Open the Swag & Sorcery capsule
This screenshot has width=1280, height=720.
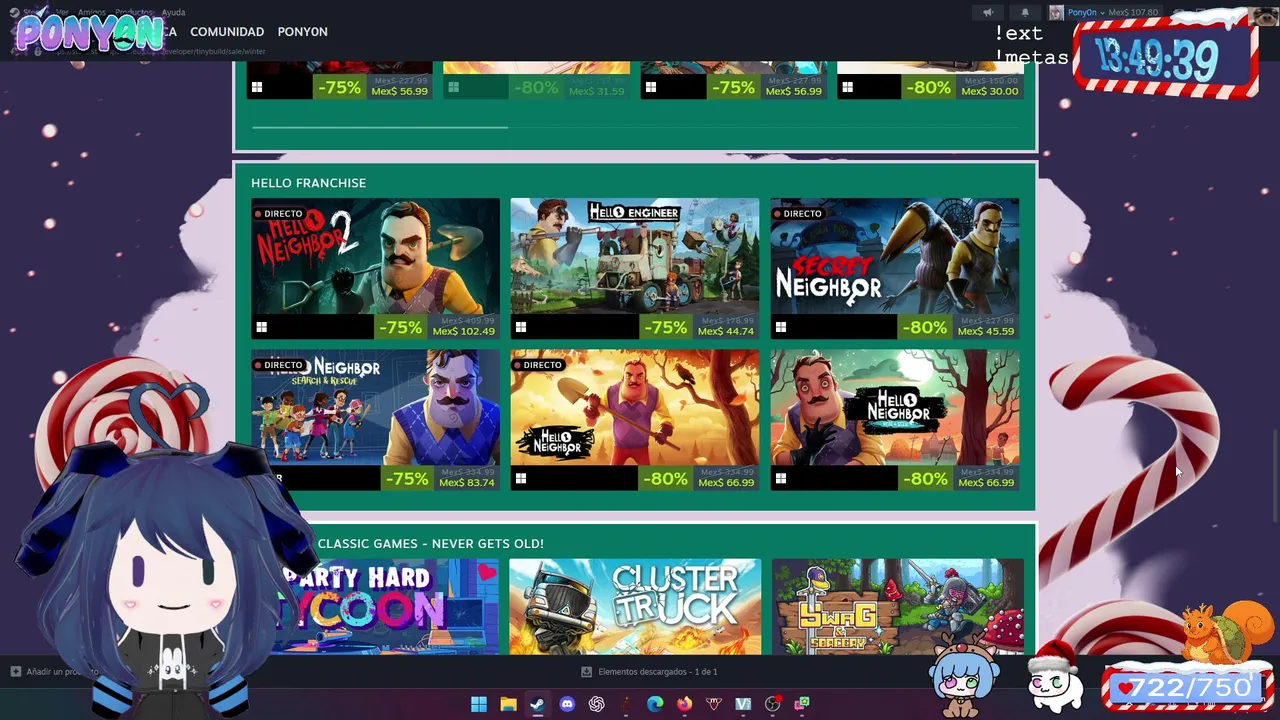click(x=898, y=606)
